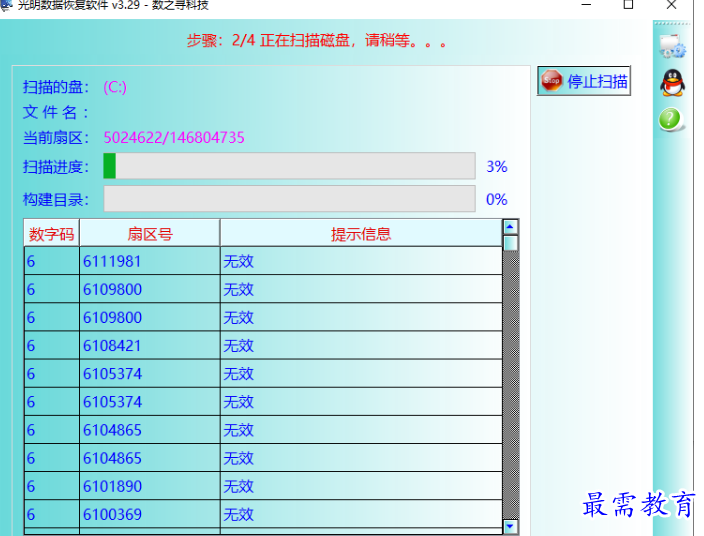Image resolution: width=704 pixels, height=536 pixels.
Task: Click the 构建目录 progress bar
Action: 290,198
